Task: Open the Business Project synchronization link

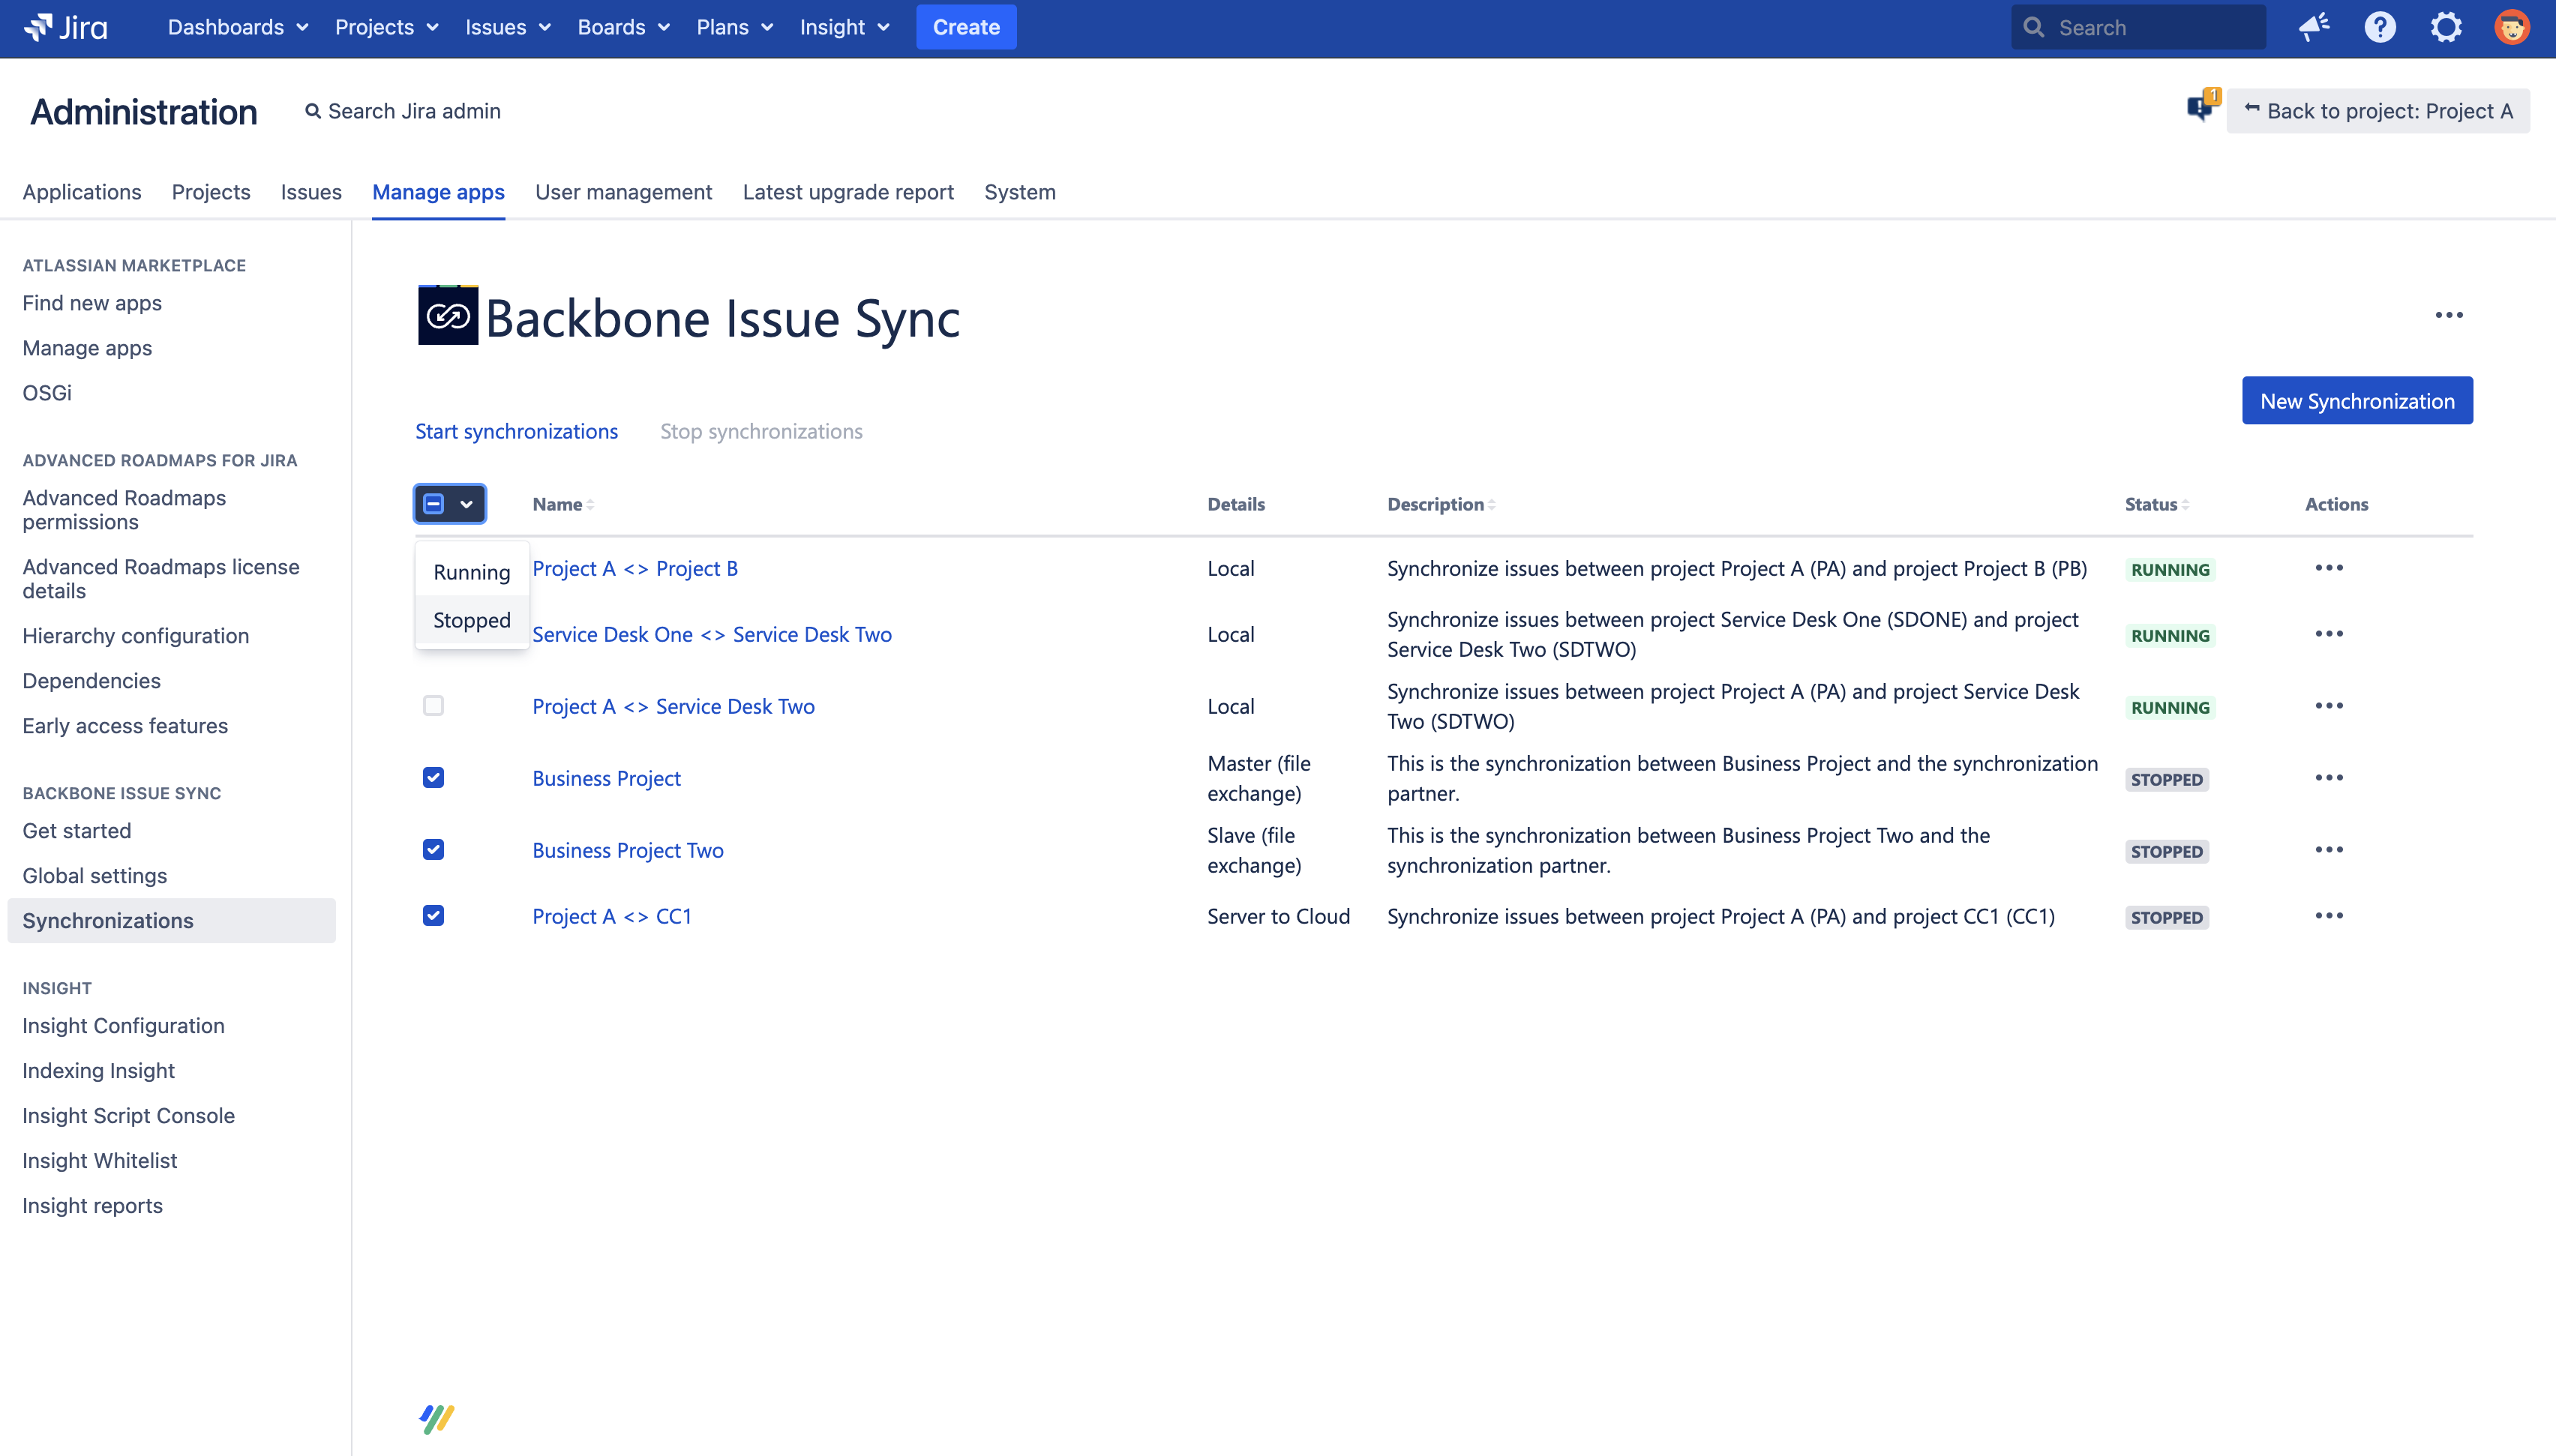Action: 606,777
